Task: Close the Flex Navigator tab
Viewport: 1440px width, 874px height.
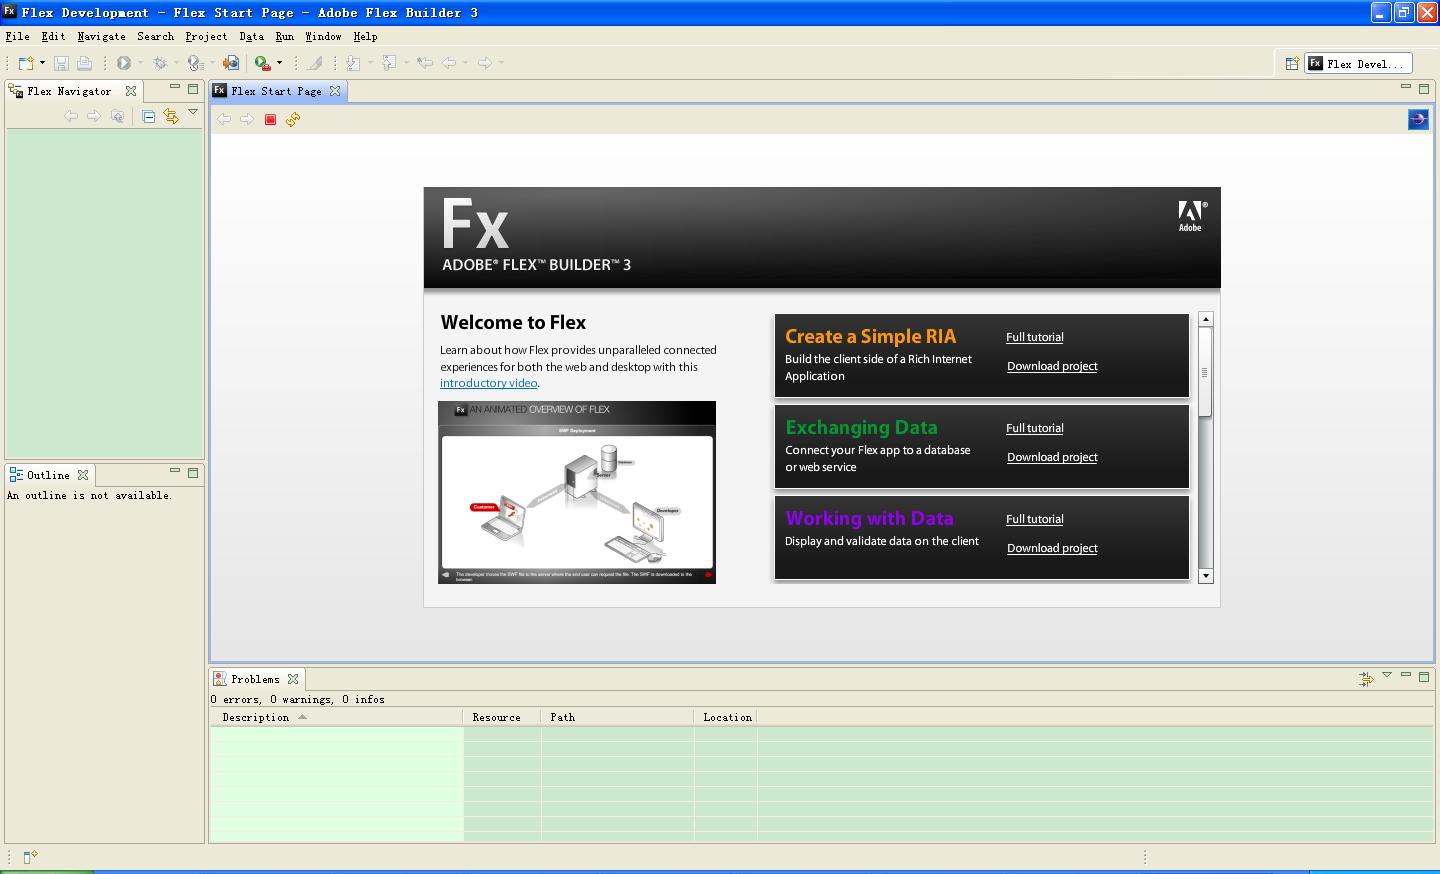Action: coord(131,91)
